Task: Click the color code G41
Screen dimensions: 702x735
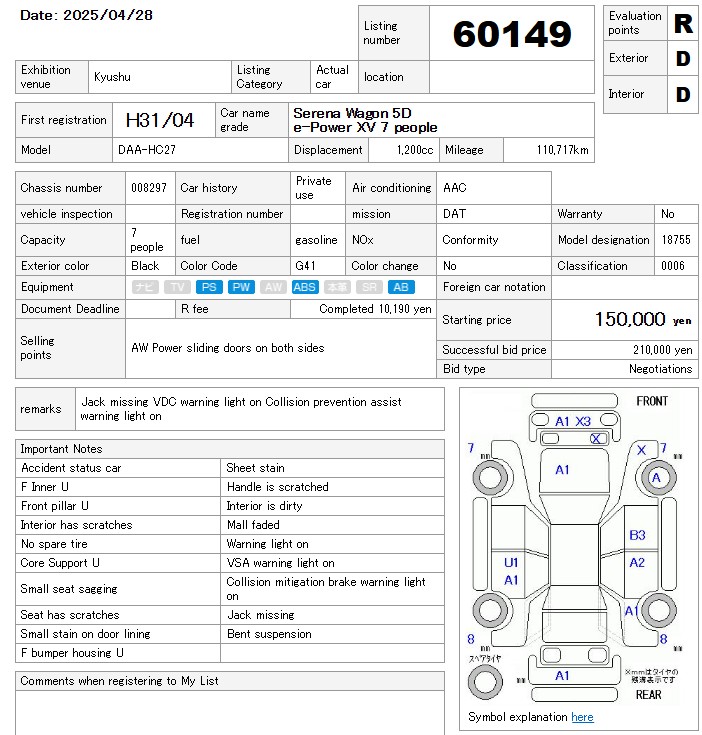Action: click(x=305, y=266)
